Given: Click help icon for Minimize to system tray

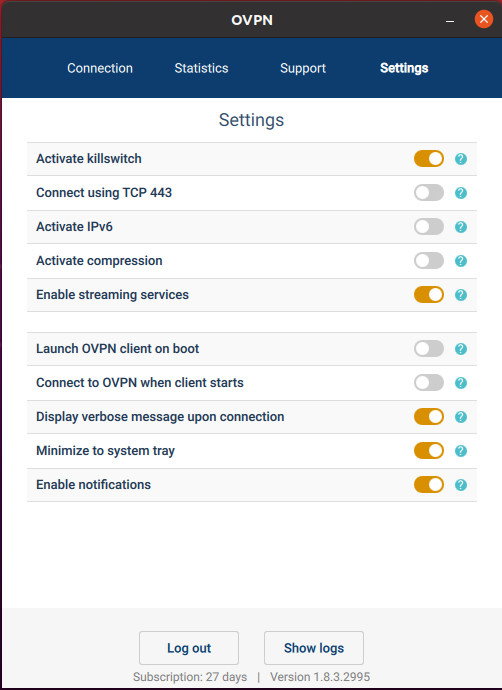Looking at the screenshot, I should (461, 451).
